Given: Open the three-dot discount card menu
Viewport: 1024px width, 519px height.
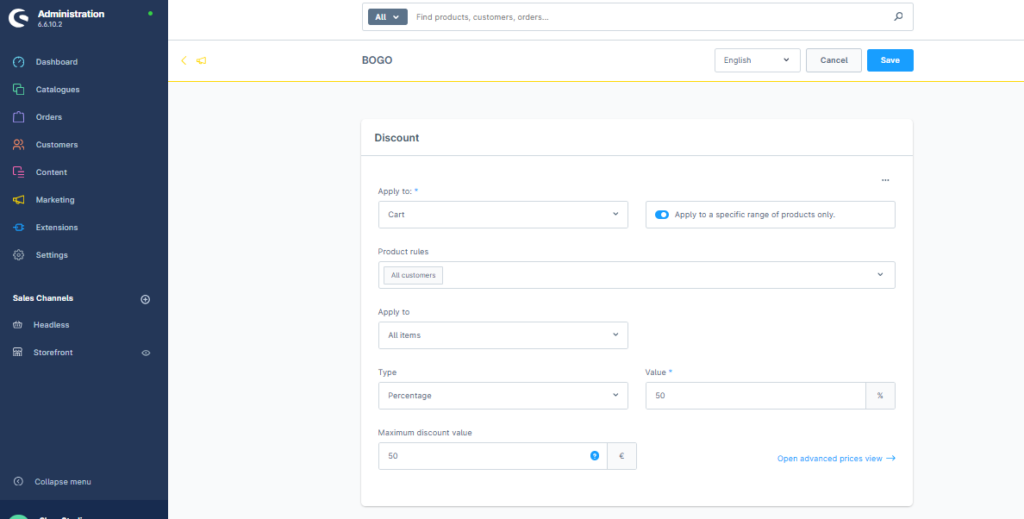Looking at the screenshot, I should click(885, 181).
